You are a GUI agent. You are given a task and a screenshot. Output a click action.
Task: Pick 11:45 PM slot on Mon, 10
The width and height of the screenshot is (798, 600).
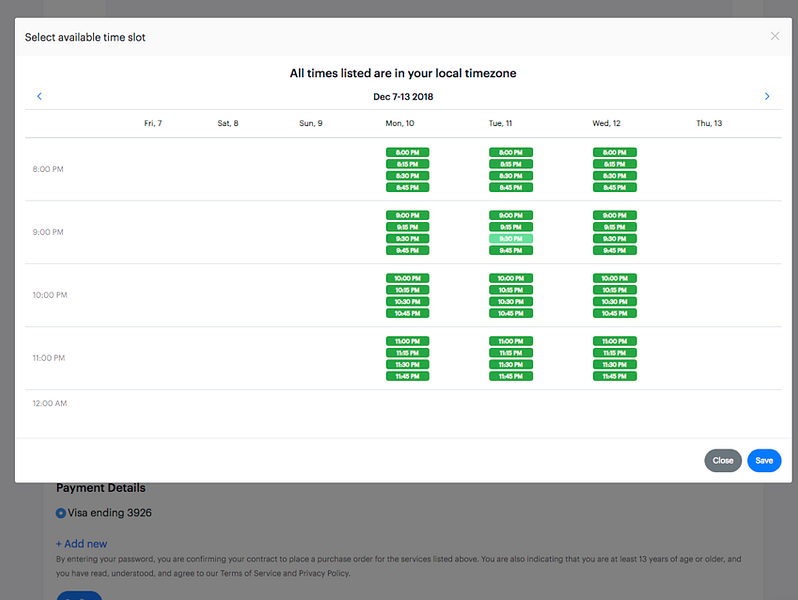[x=408, y=376]
